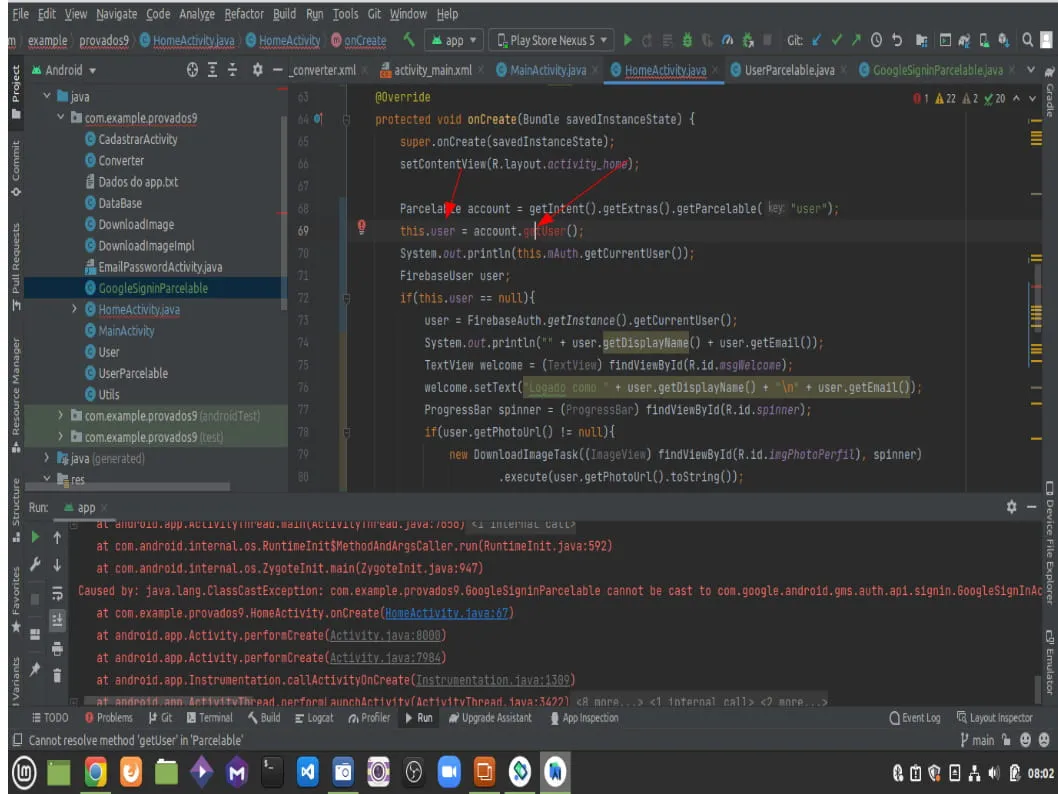This screenshot has width=1058, height=794.
Task: Open the Refactor menu
Action: point(244,14)
